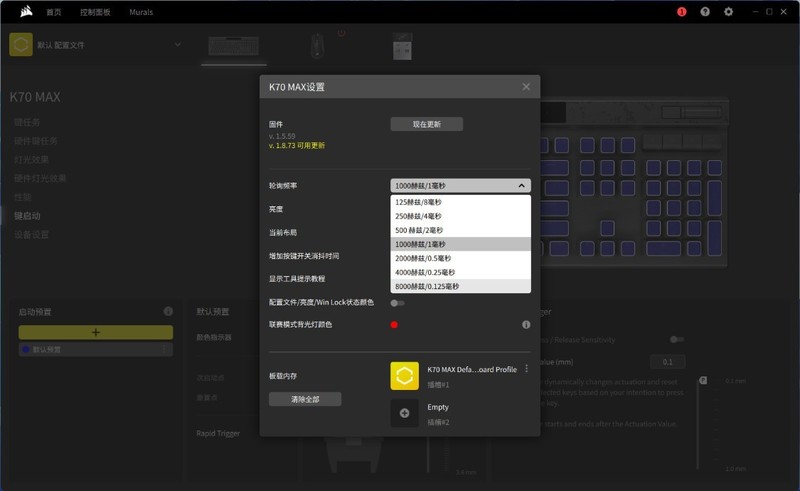Click the vertical actuation slider handle
Screen dimensions: 800x491
coord(703,380)
